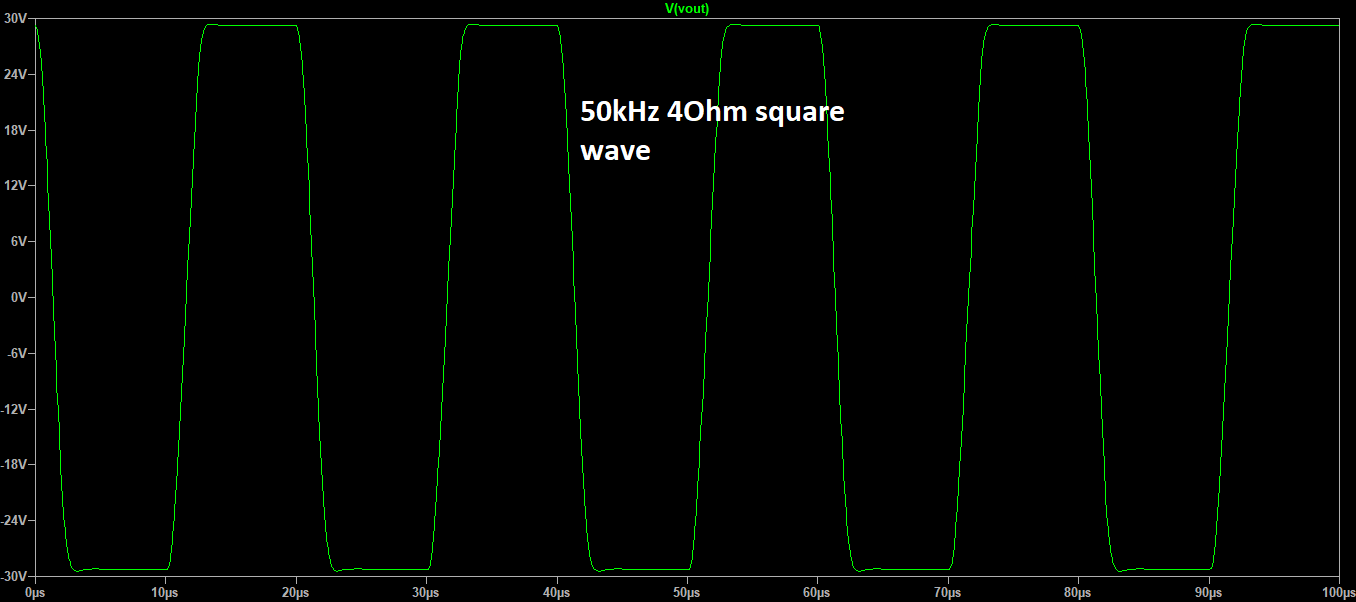1356x602 pixels.
Task: Click the 30V vertical axis label
Action: pos(14,18)
